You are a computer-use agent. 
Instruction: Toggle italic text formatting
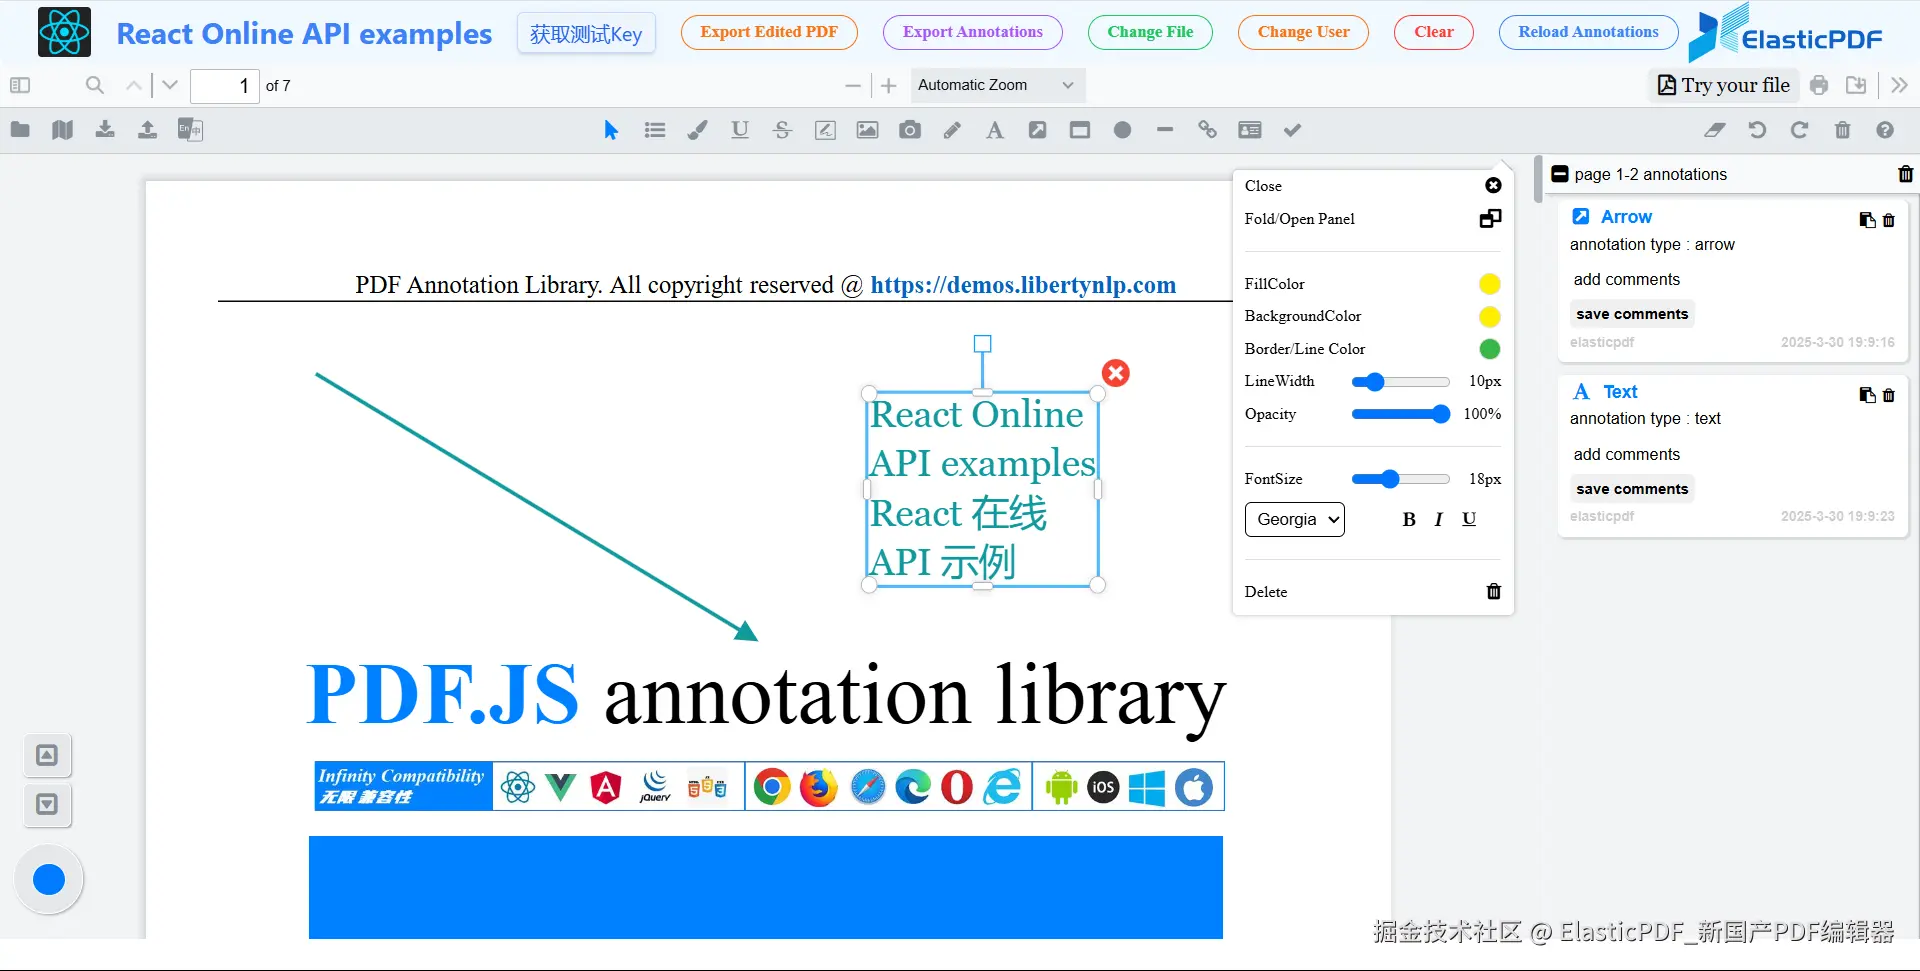point(1439,519)
